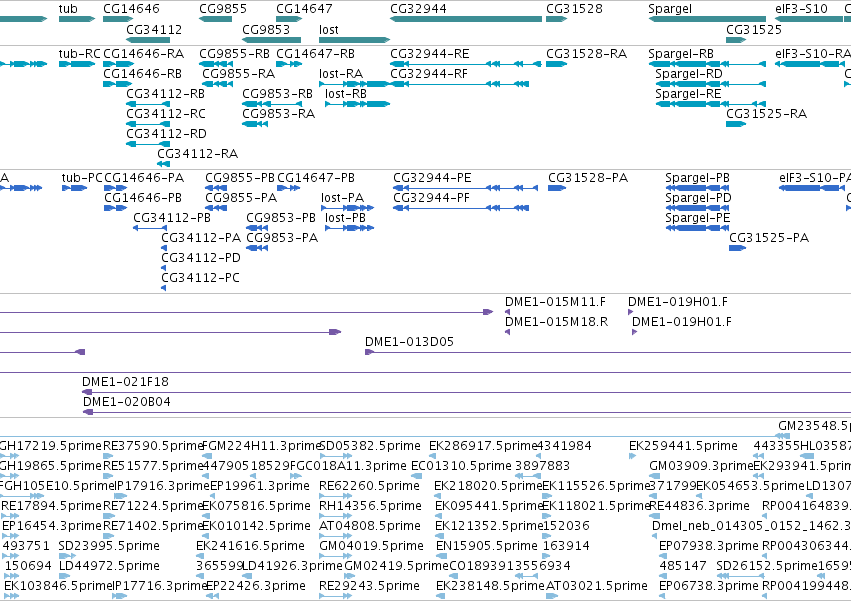Select the Spargel gene label
This screenshot has width=851, height=601.
point(670,9)
